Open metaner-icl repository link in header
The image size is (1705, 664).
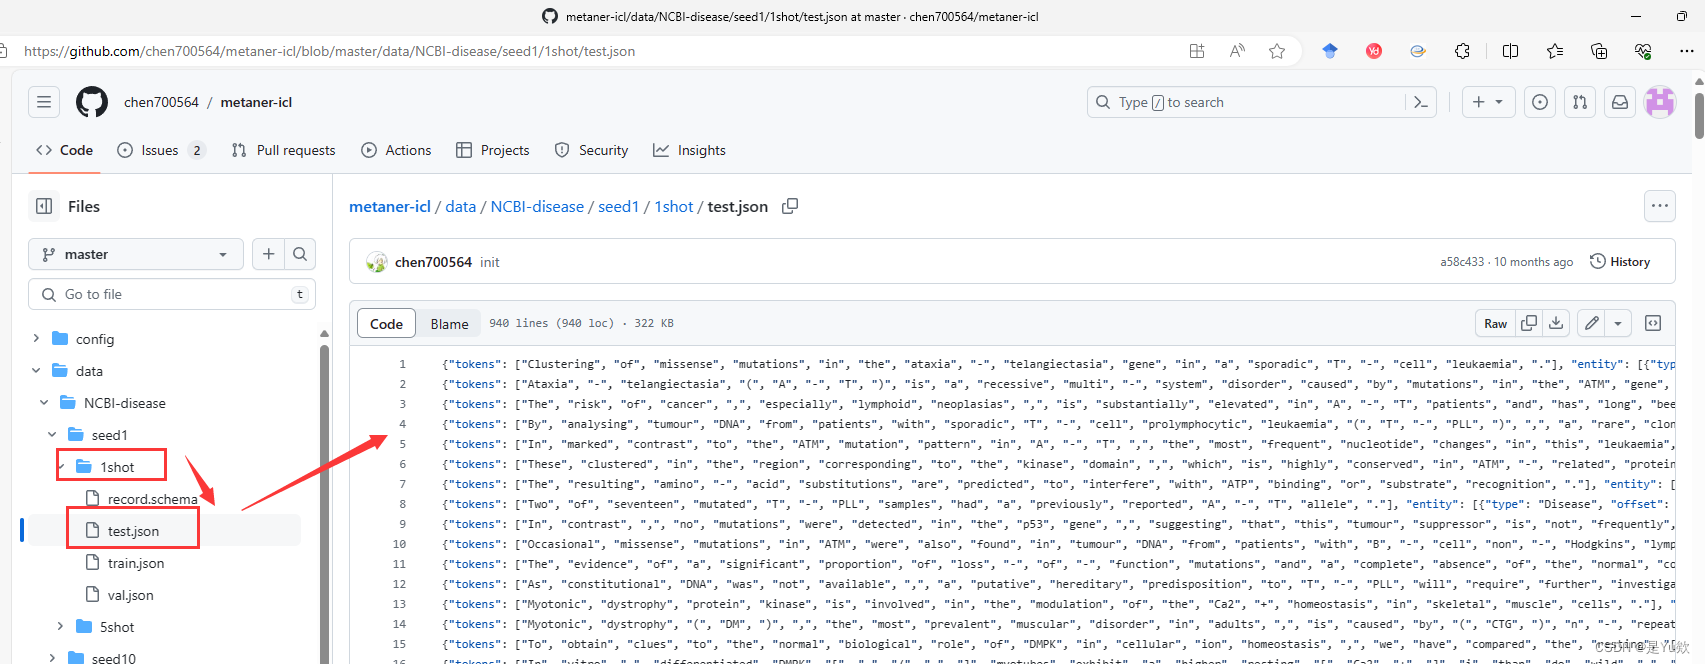pyautogui.click(x=256, y=102)
